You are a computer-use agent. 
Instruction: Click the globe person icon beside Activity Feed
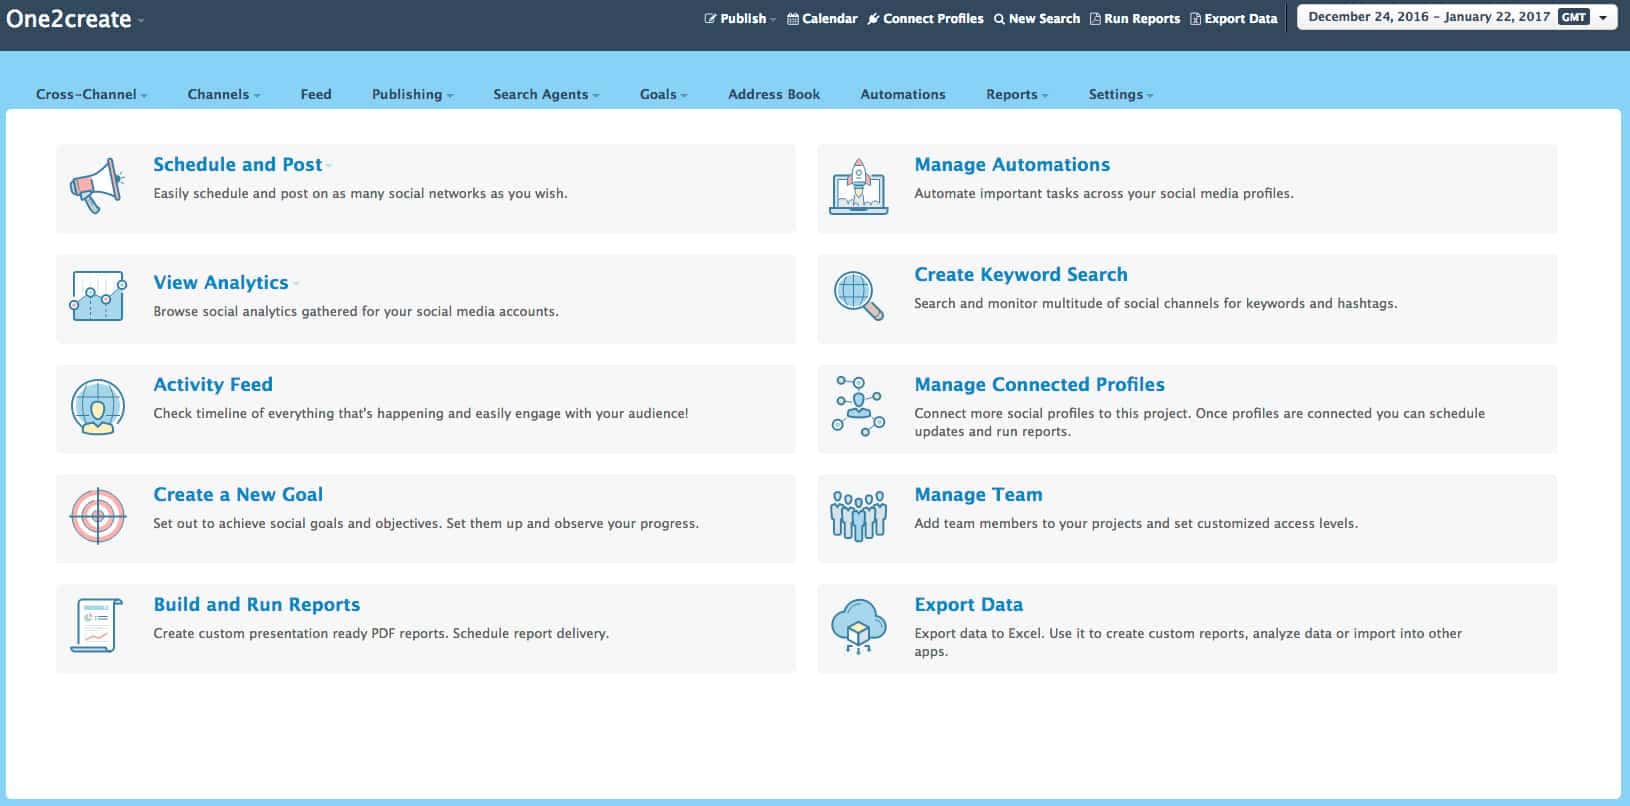pos(97,407)
